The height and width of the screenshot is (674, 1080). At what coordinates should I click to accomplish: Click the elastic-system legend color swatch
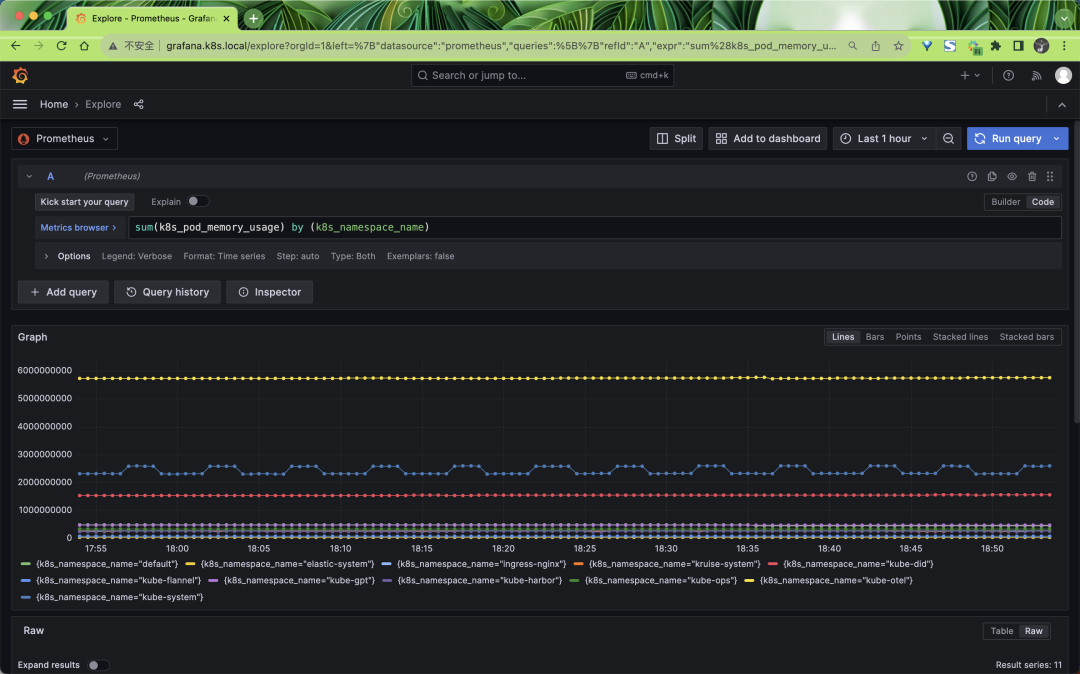point(191,564)
